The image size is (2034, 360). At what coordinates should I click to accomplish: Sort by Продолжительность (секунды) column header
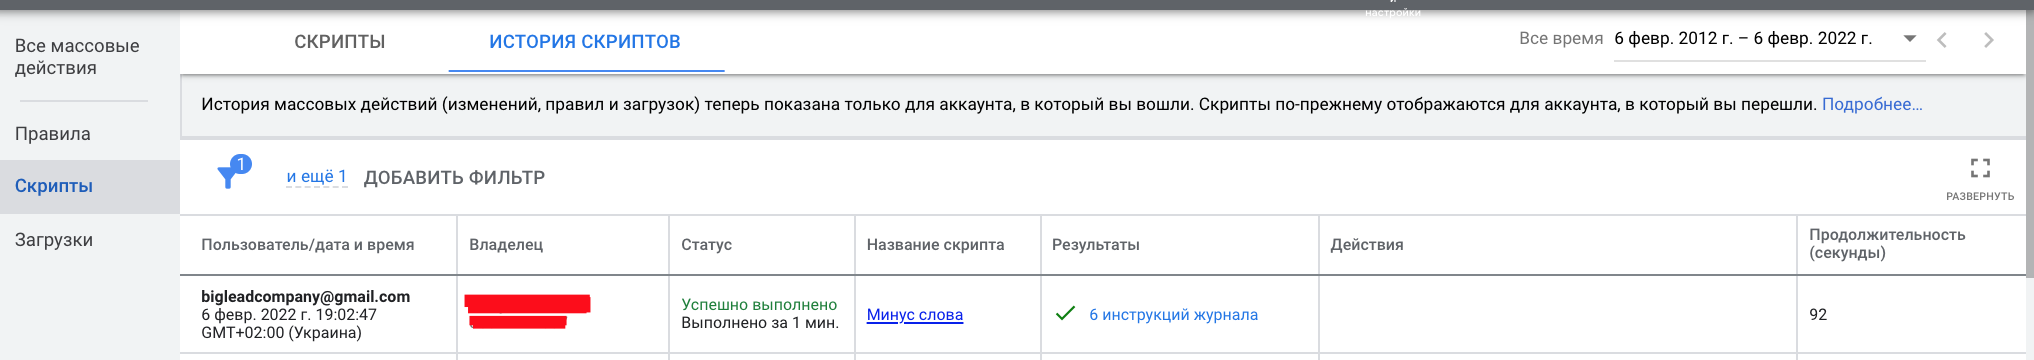click(x=1887, y=244)
